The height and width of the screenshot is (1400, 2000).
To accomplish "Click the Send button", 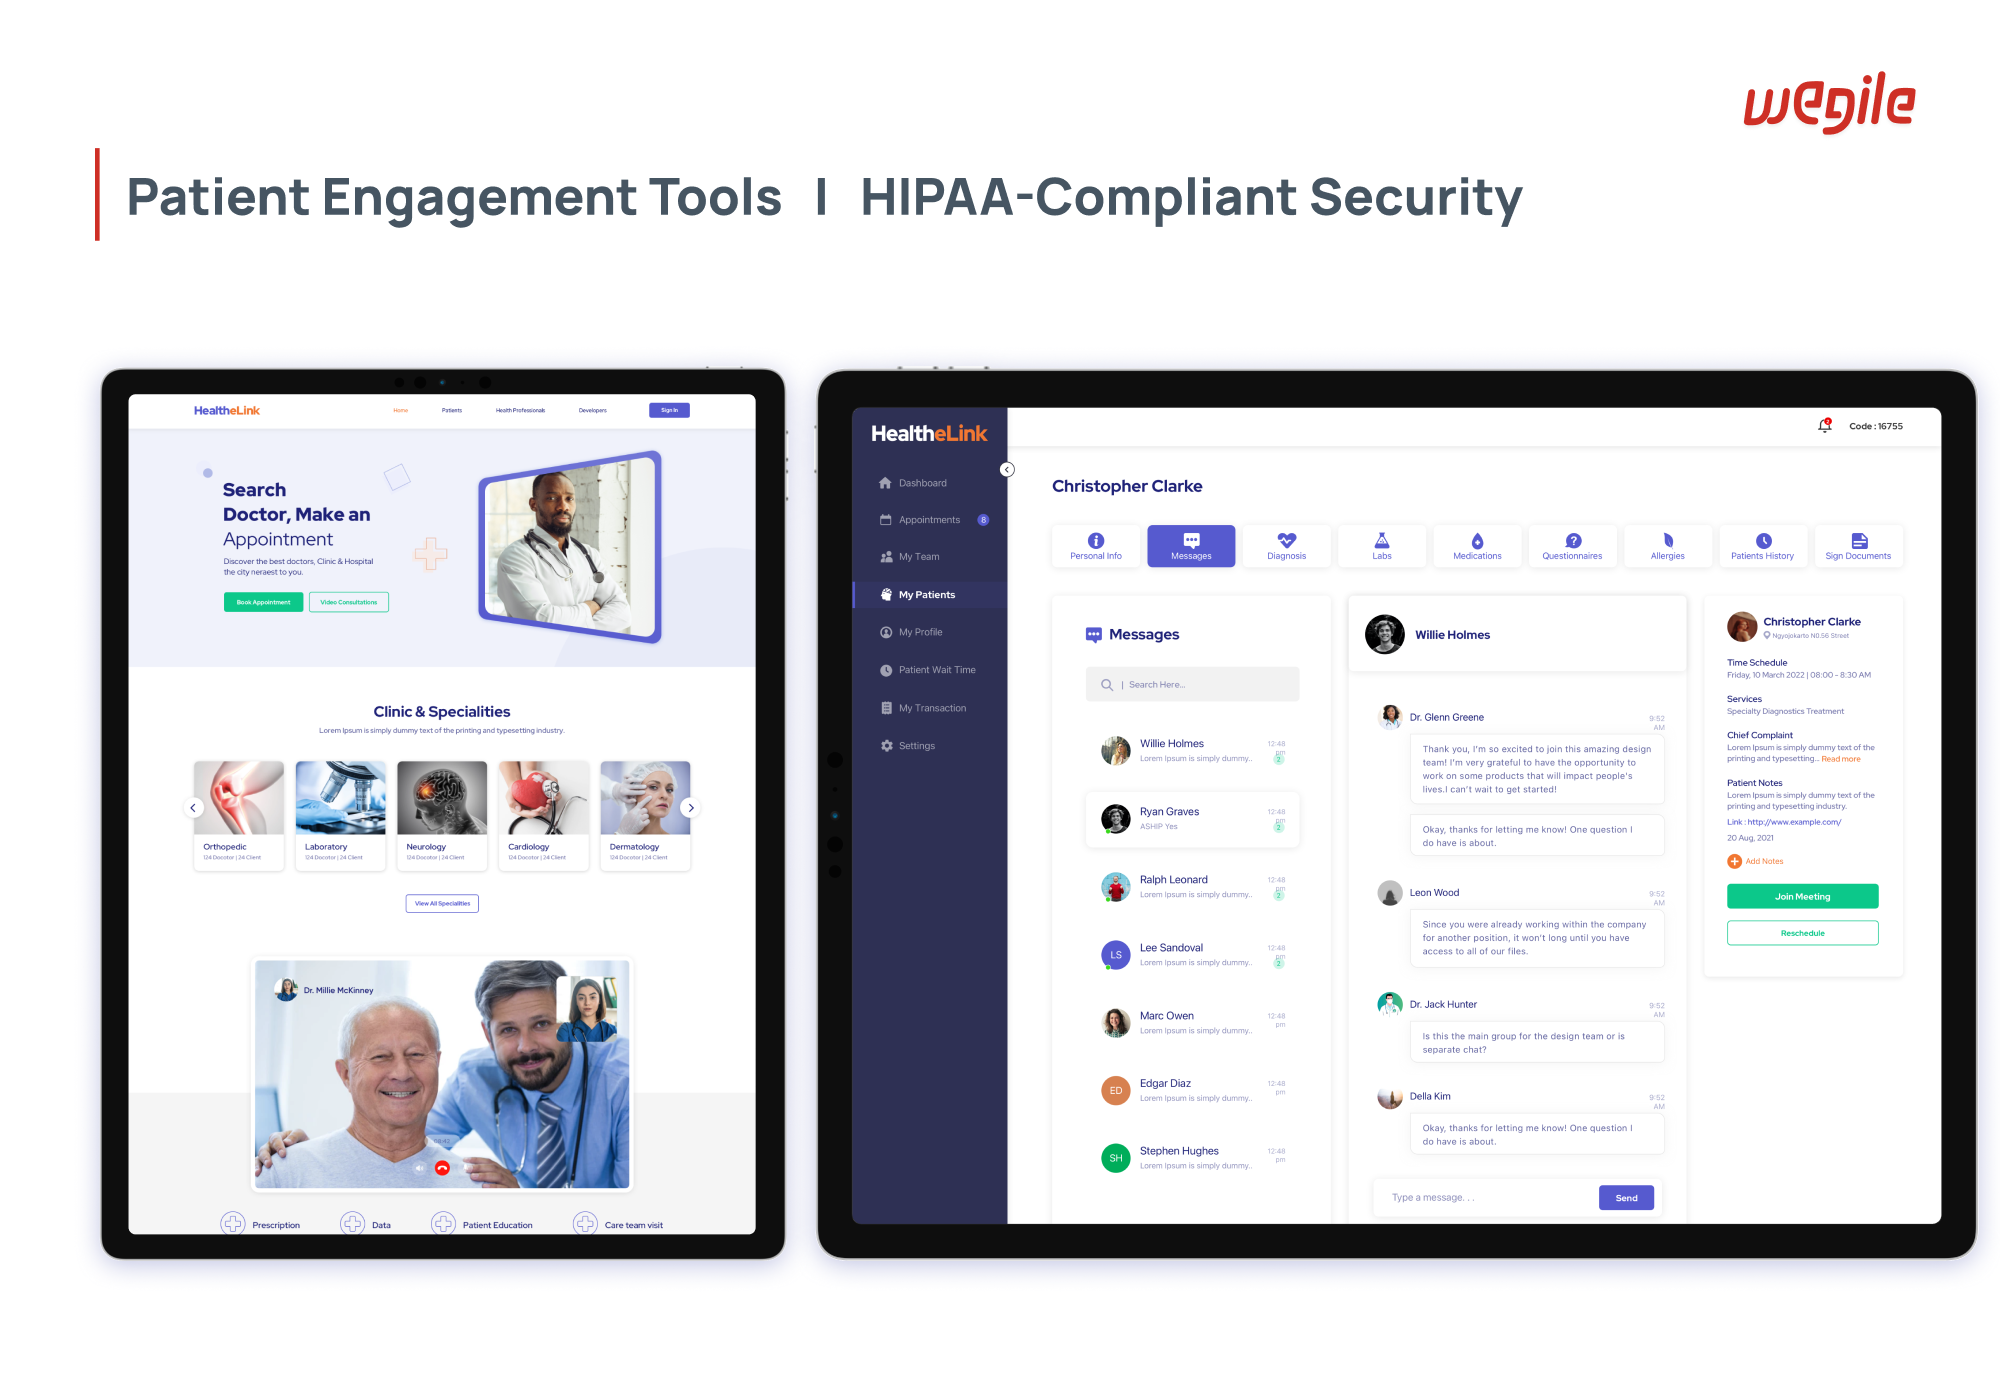I will click(1627, 1198).
